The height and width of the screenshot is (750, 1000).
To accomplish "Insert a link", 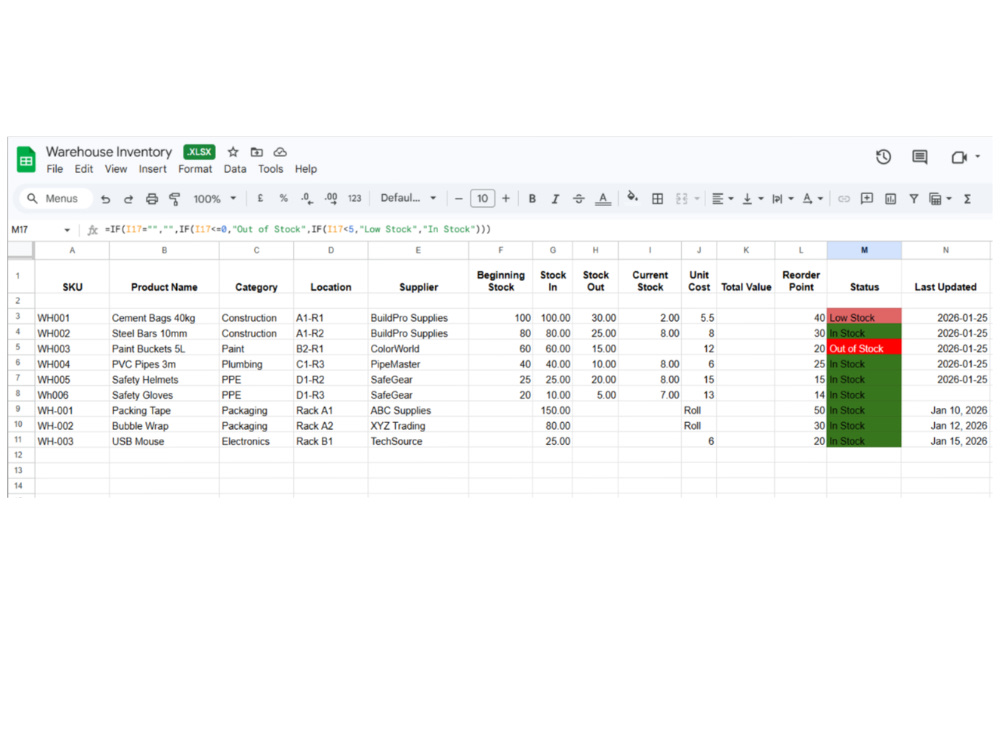I will click(x=844, y=199).
